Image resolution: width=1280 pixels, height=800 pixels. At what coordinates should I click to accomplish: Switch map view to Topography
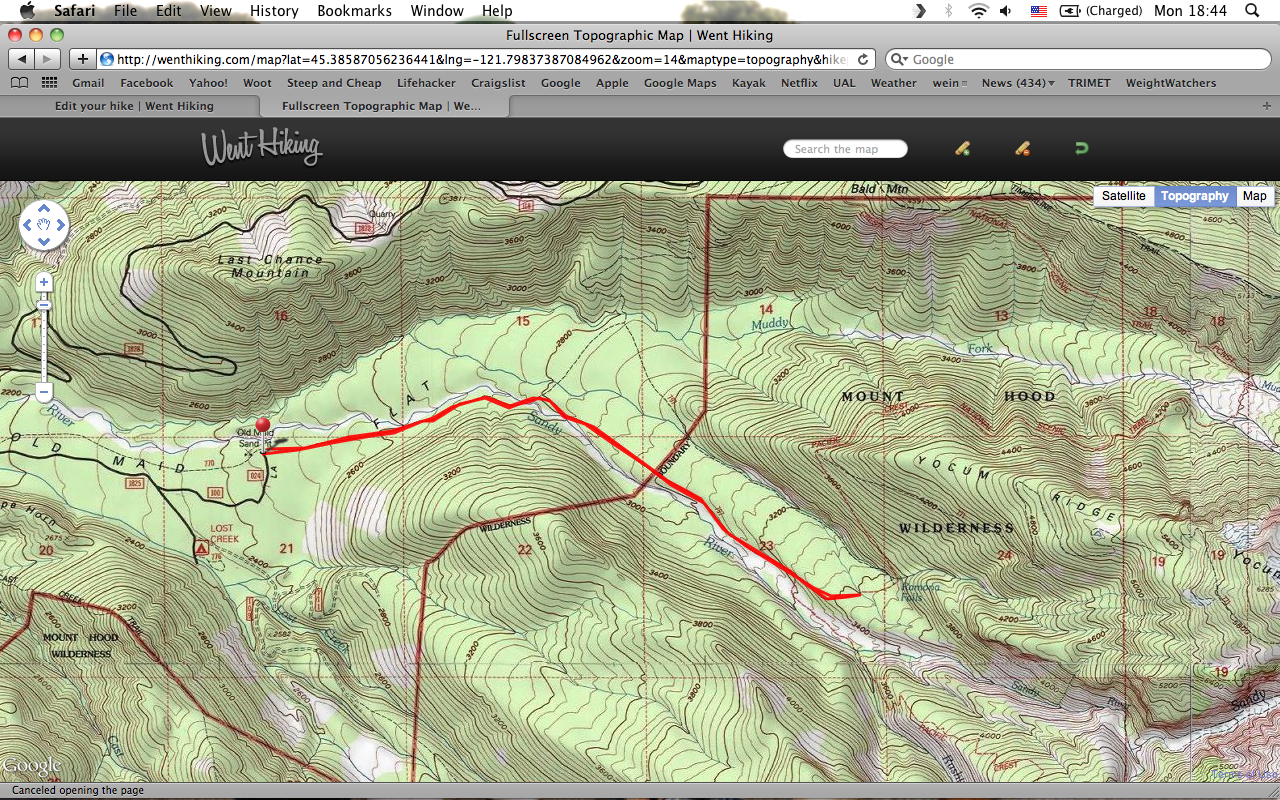1195,196
